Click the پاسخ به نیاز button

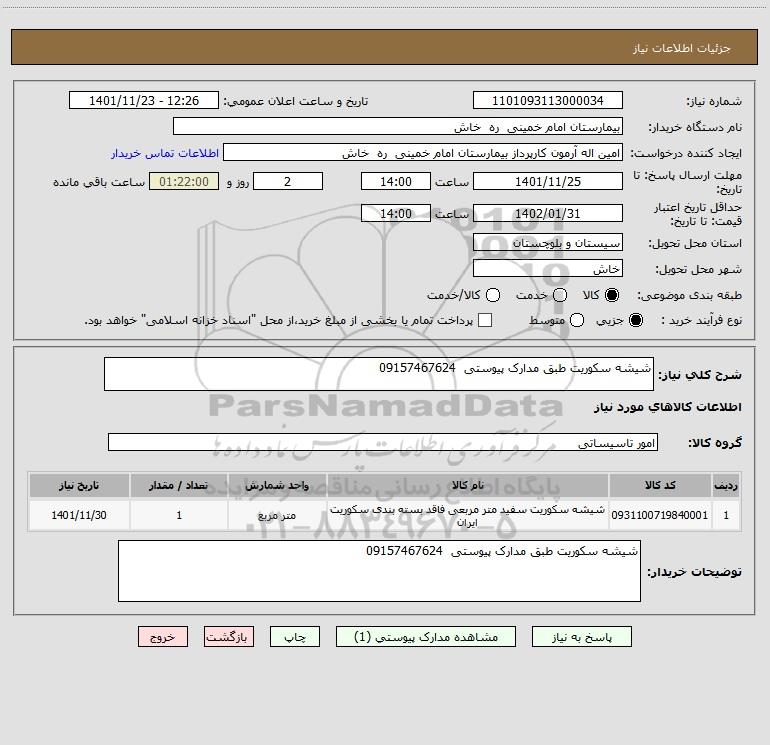[x=581, y=636]
